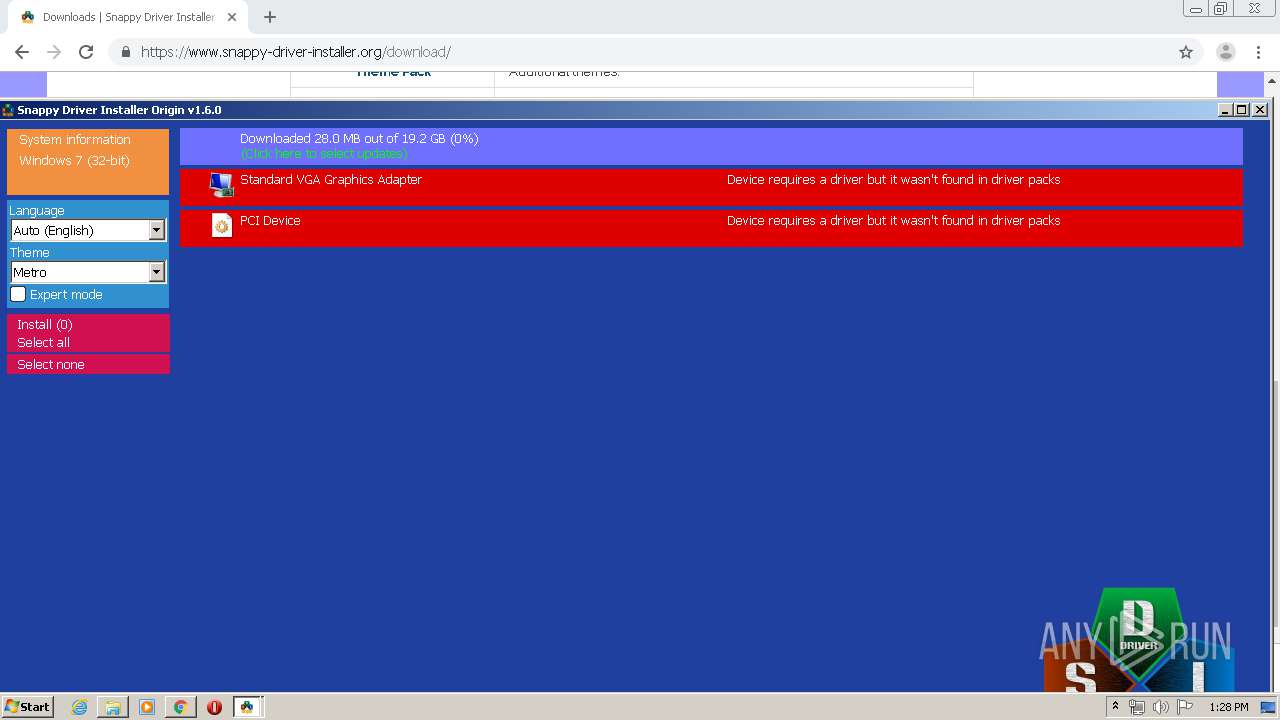Select the Standard VGA Graphics Adapter row
Viewport: 1280px width, 720px height.
tap(711, 186)
